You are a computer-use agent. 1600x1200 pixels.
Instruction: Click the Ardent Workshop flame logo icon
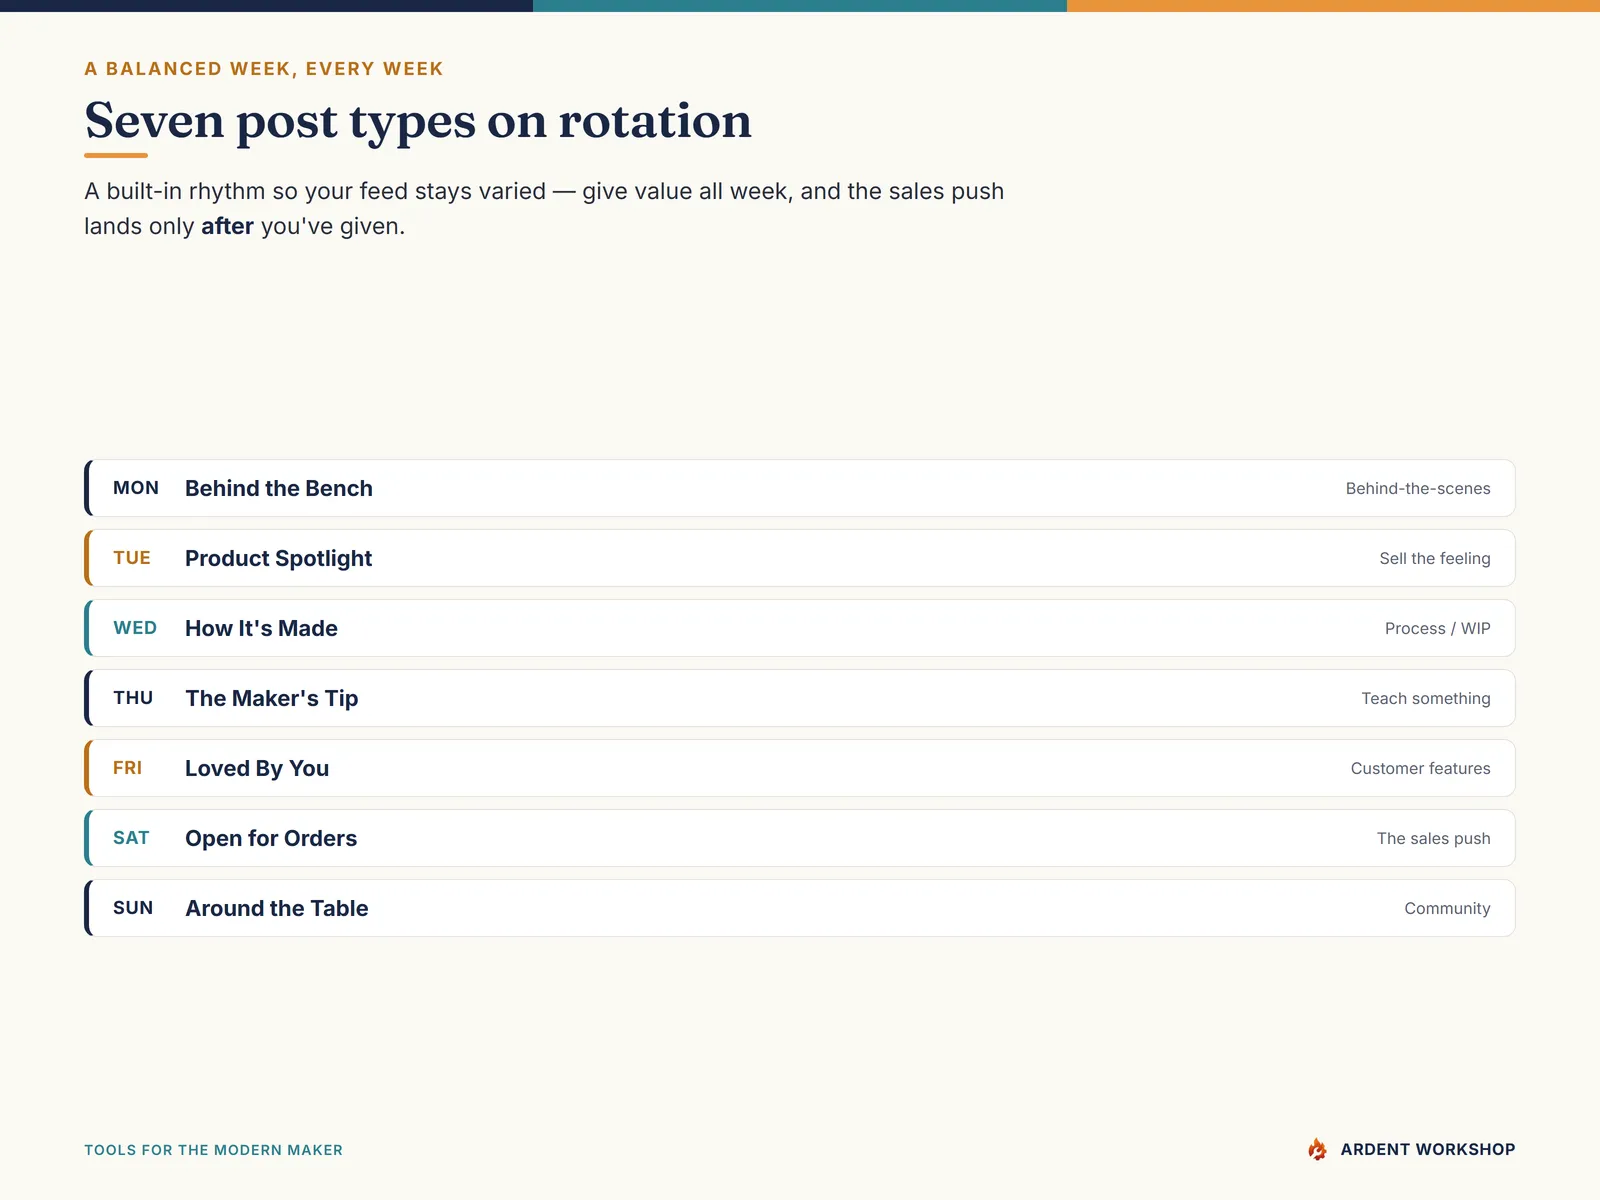pos(1317,1149)
